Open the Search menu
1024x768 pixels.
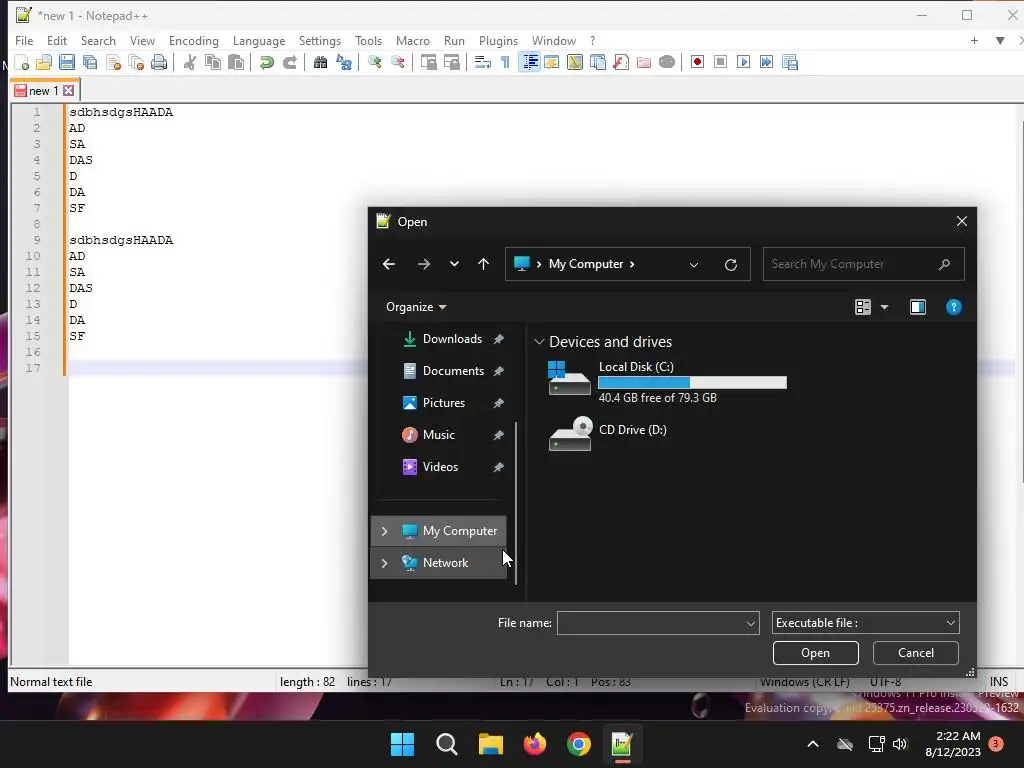98,40
